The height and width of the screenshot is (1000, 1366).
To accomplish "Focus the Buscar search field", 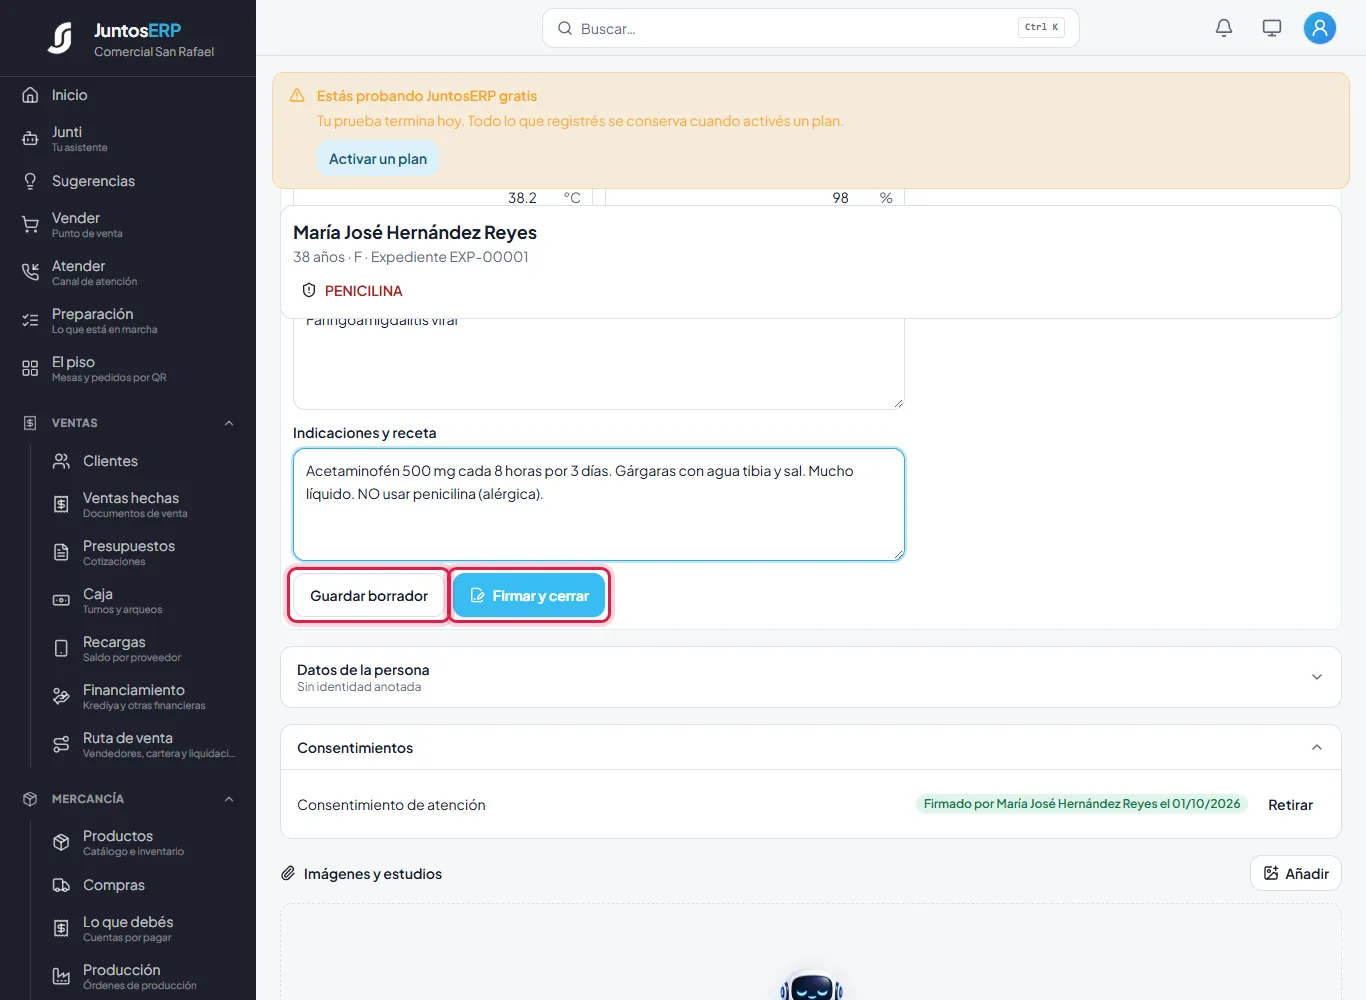I will pyautogui.click(x=811, y=28).
